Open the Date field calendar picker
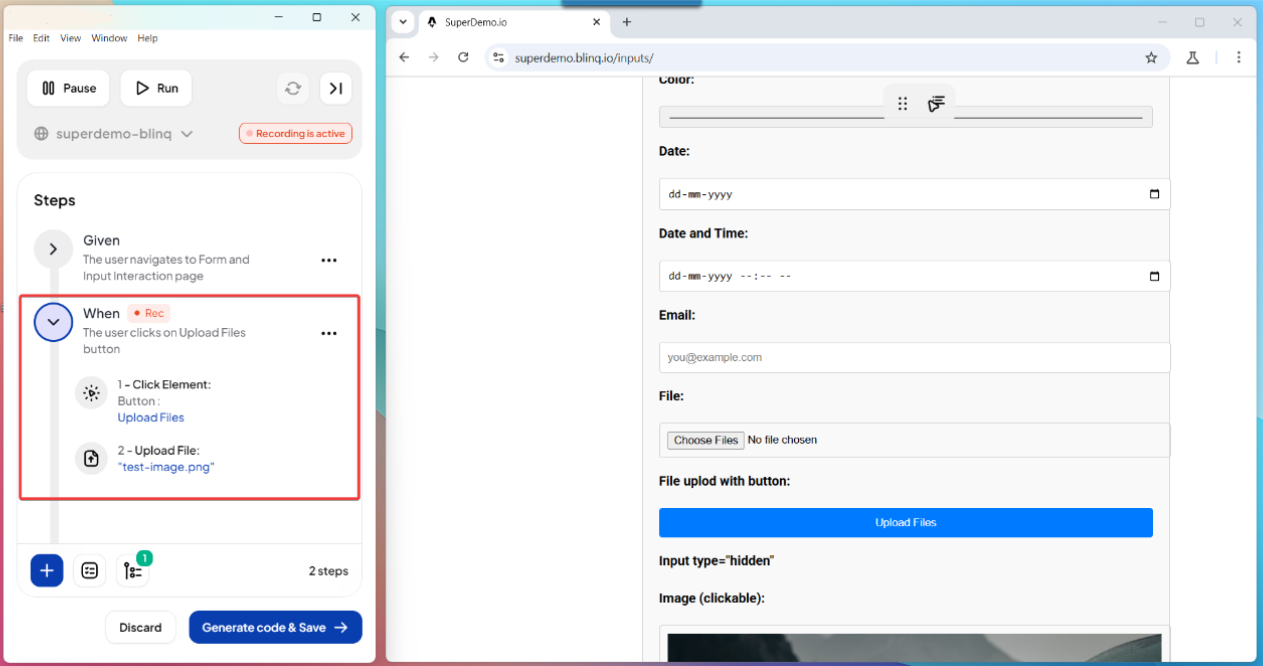1263x666 pixels. pyautogui.click(x=1154, y=194)
